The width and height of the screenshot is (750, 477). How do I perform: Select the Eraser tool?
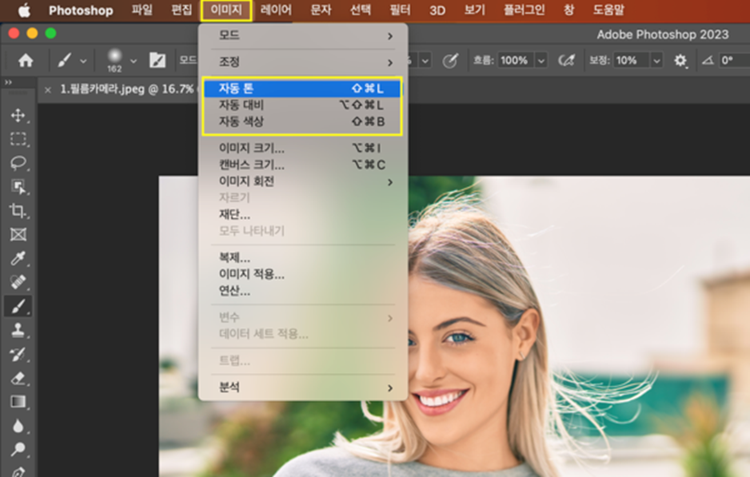click(18, 378)
